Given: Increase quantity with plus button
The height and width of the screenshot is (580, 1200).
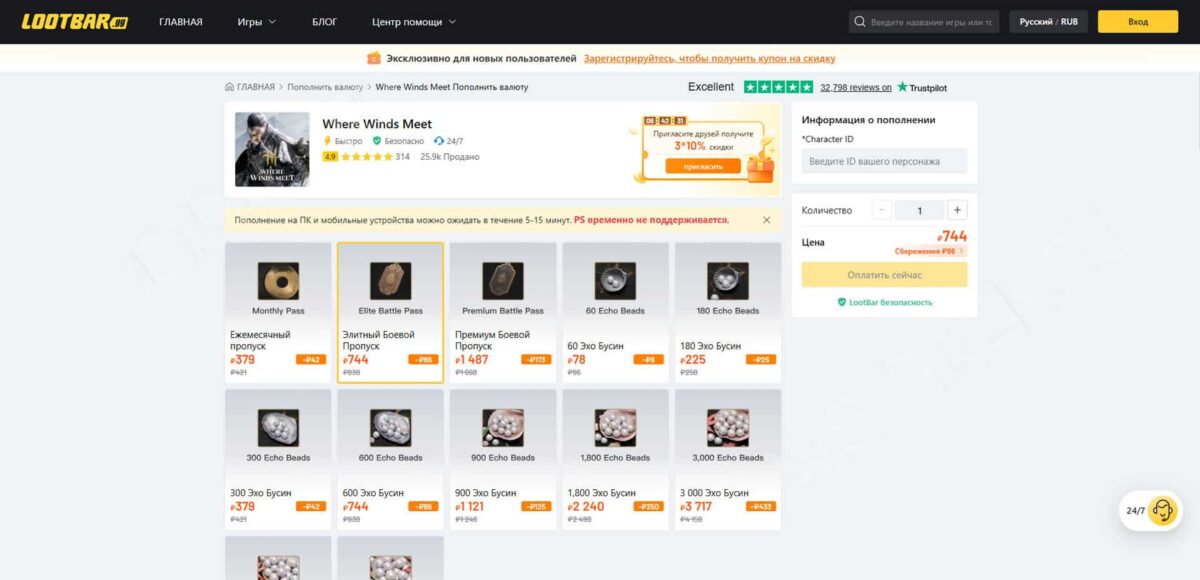Looking at the screenshot, I should pos(957,210).
